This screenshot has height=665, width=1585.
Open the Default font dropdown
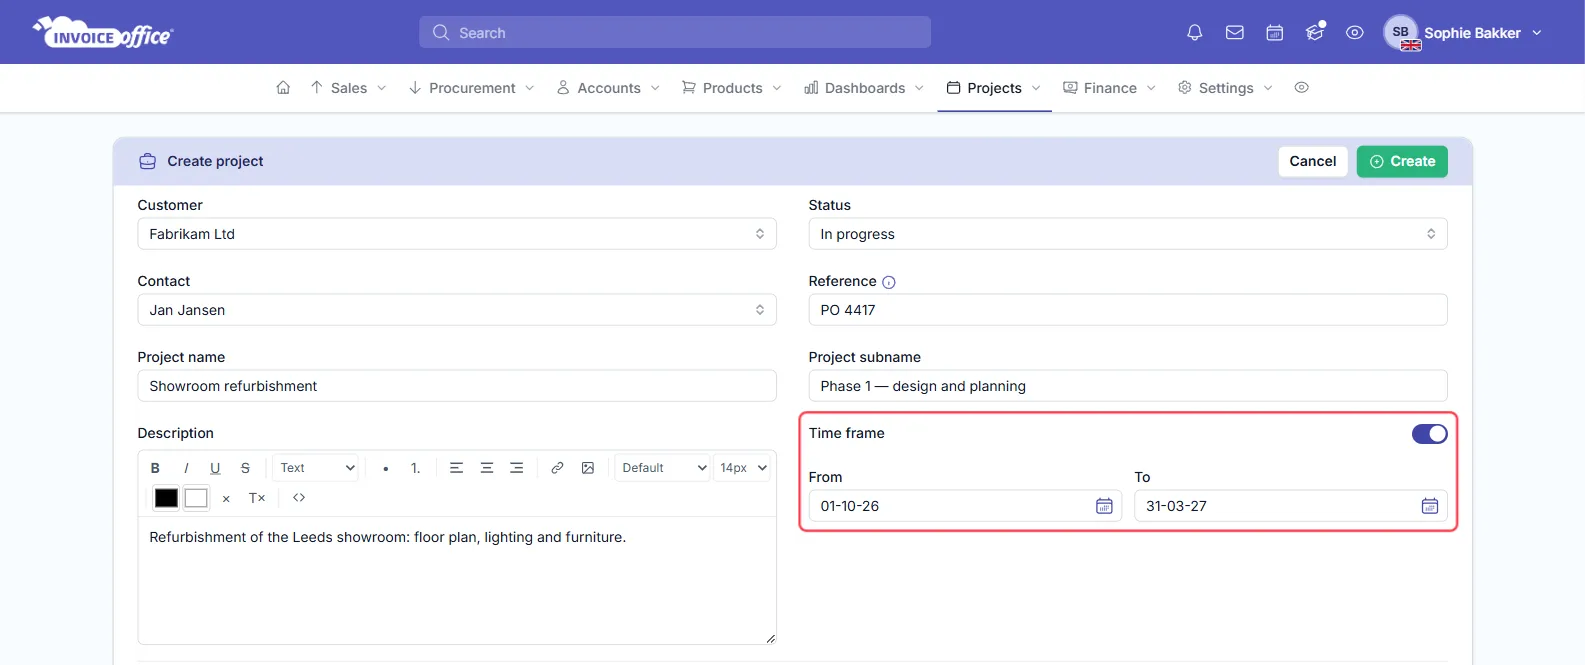click(x=662, y=468)
